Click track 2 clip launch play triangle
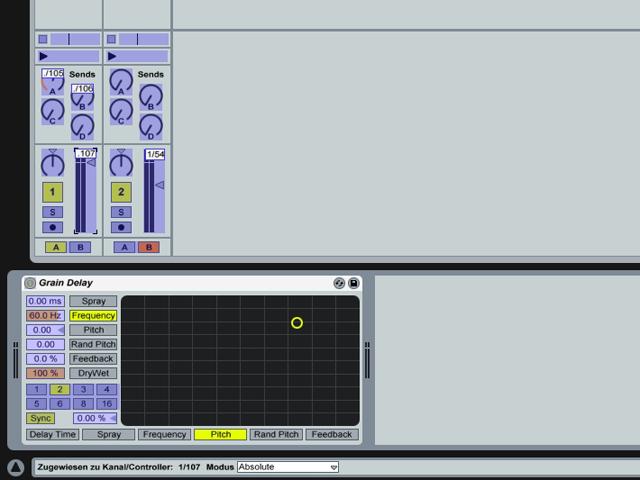 click(112, 56)
